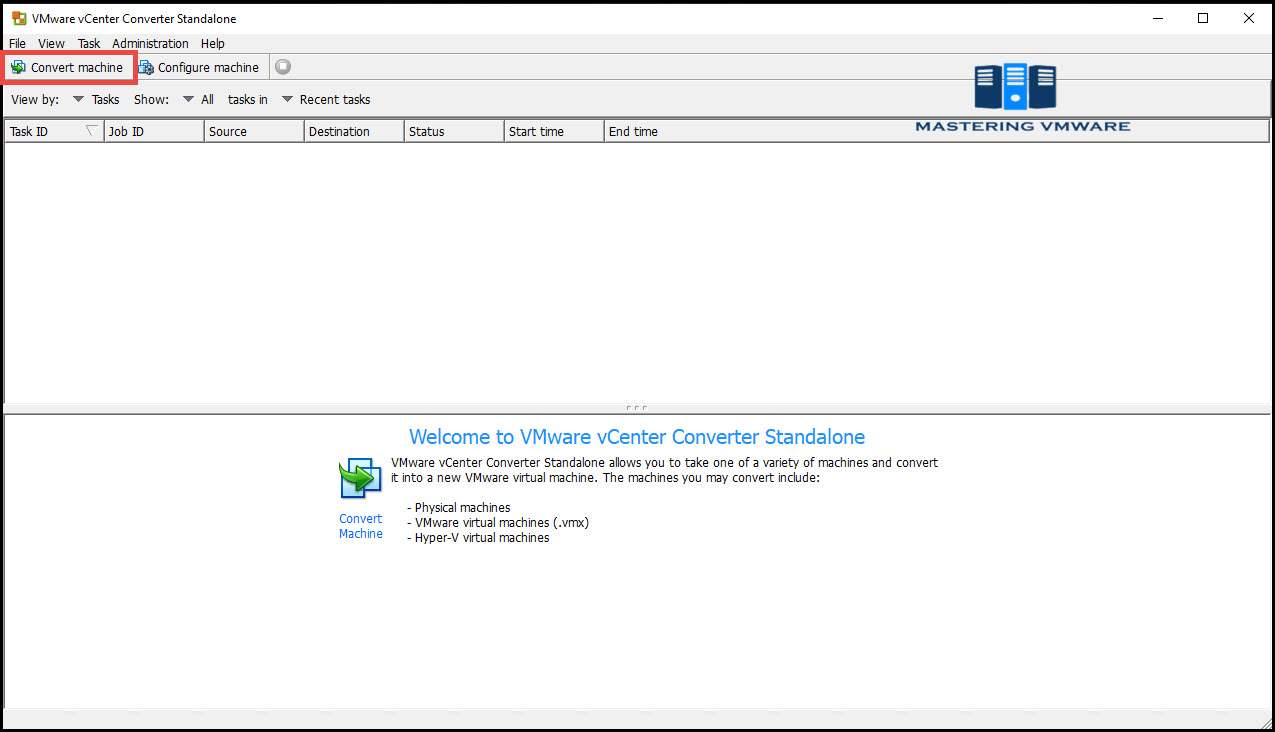Click the Welcome to VMware vCenter heading
This screenshot has width=1275, height=732.
pyautogui.click(x=637, y=437)
